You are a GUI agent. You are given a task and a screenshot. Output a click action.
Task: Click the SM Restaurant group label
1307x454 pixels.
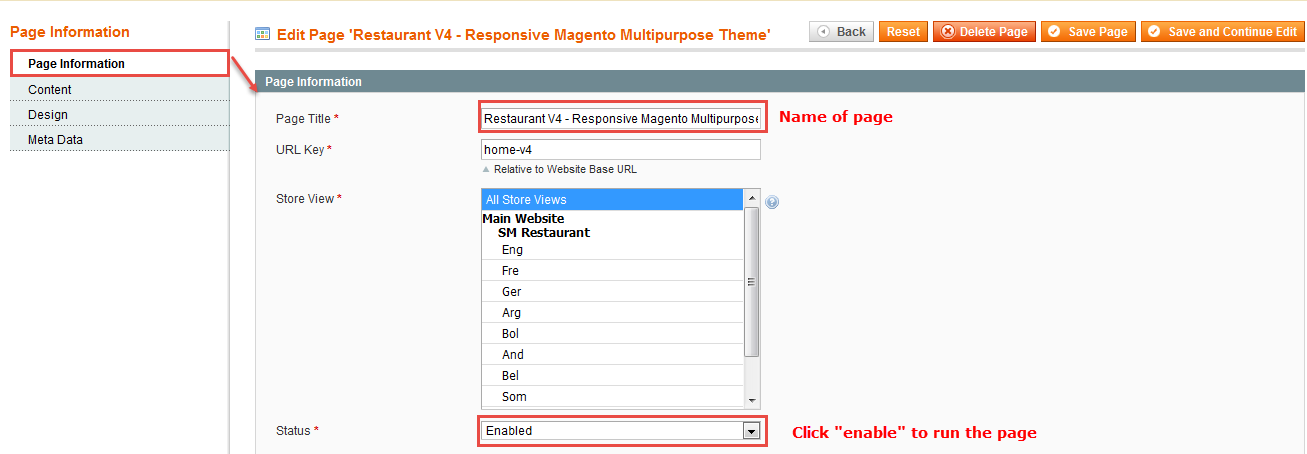tap(544, 232)
